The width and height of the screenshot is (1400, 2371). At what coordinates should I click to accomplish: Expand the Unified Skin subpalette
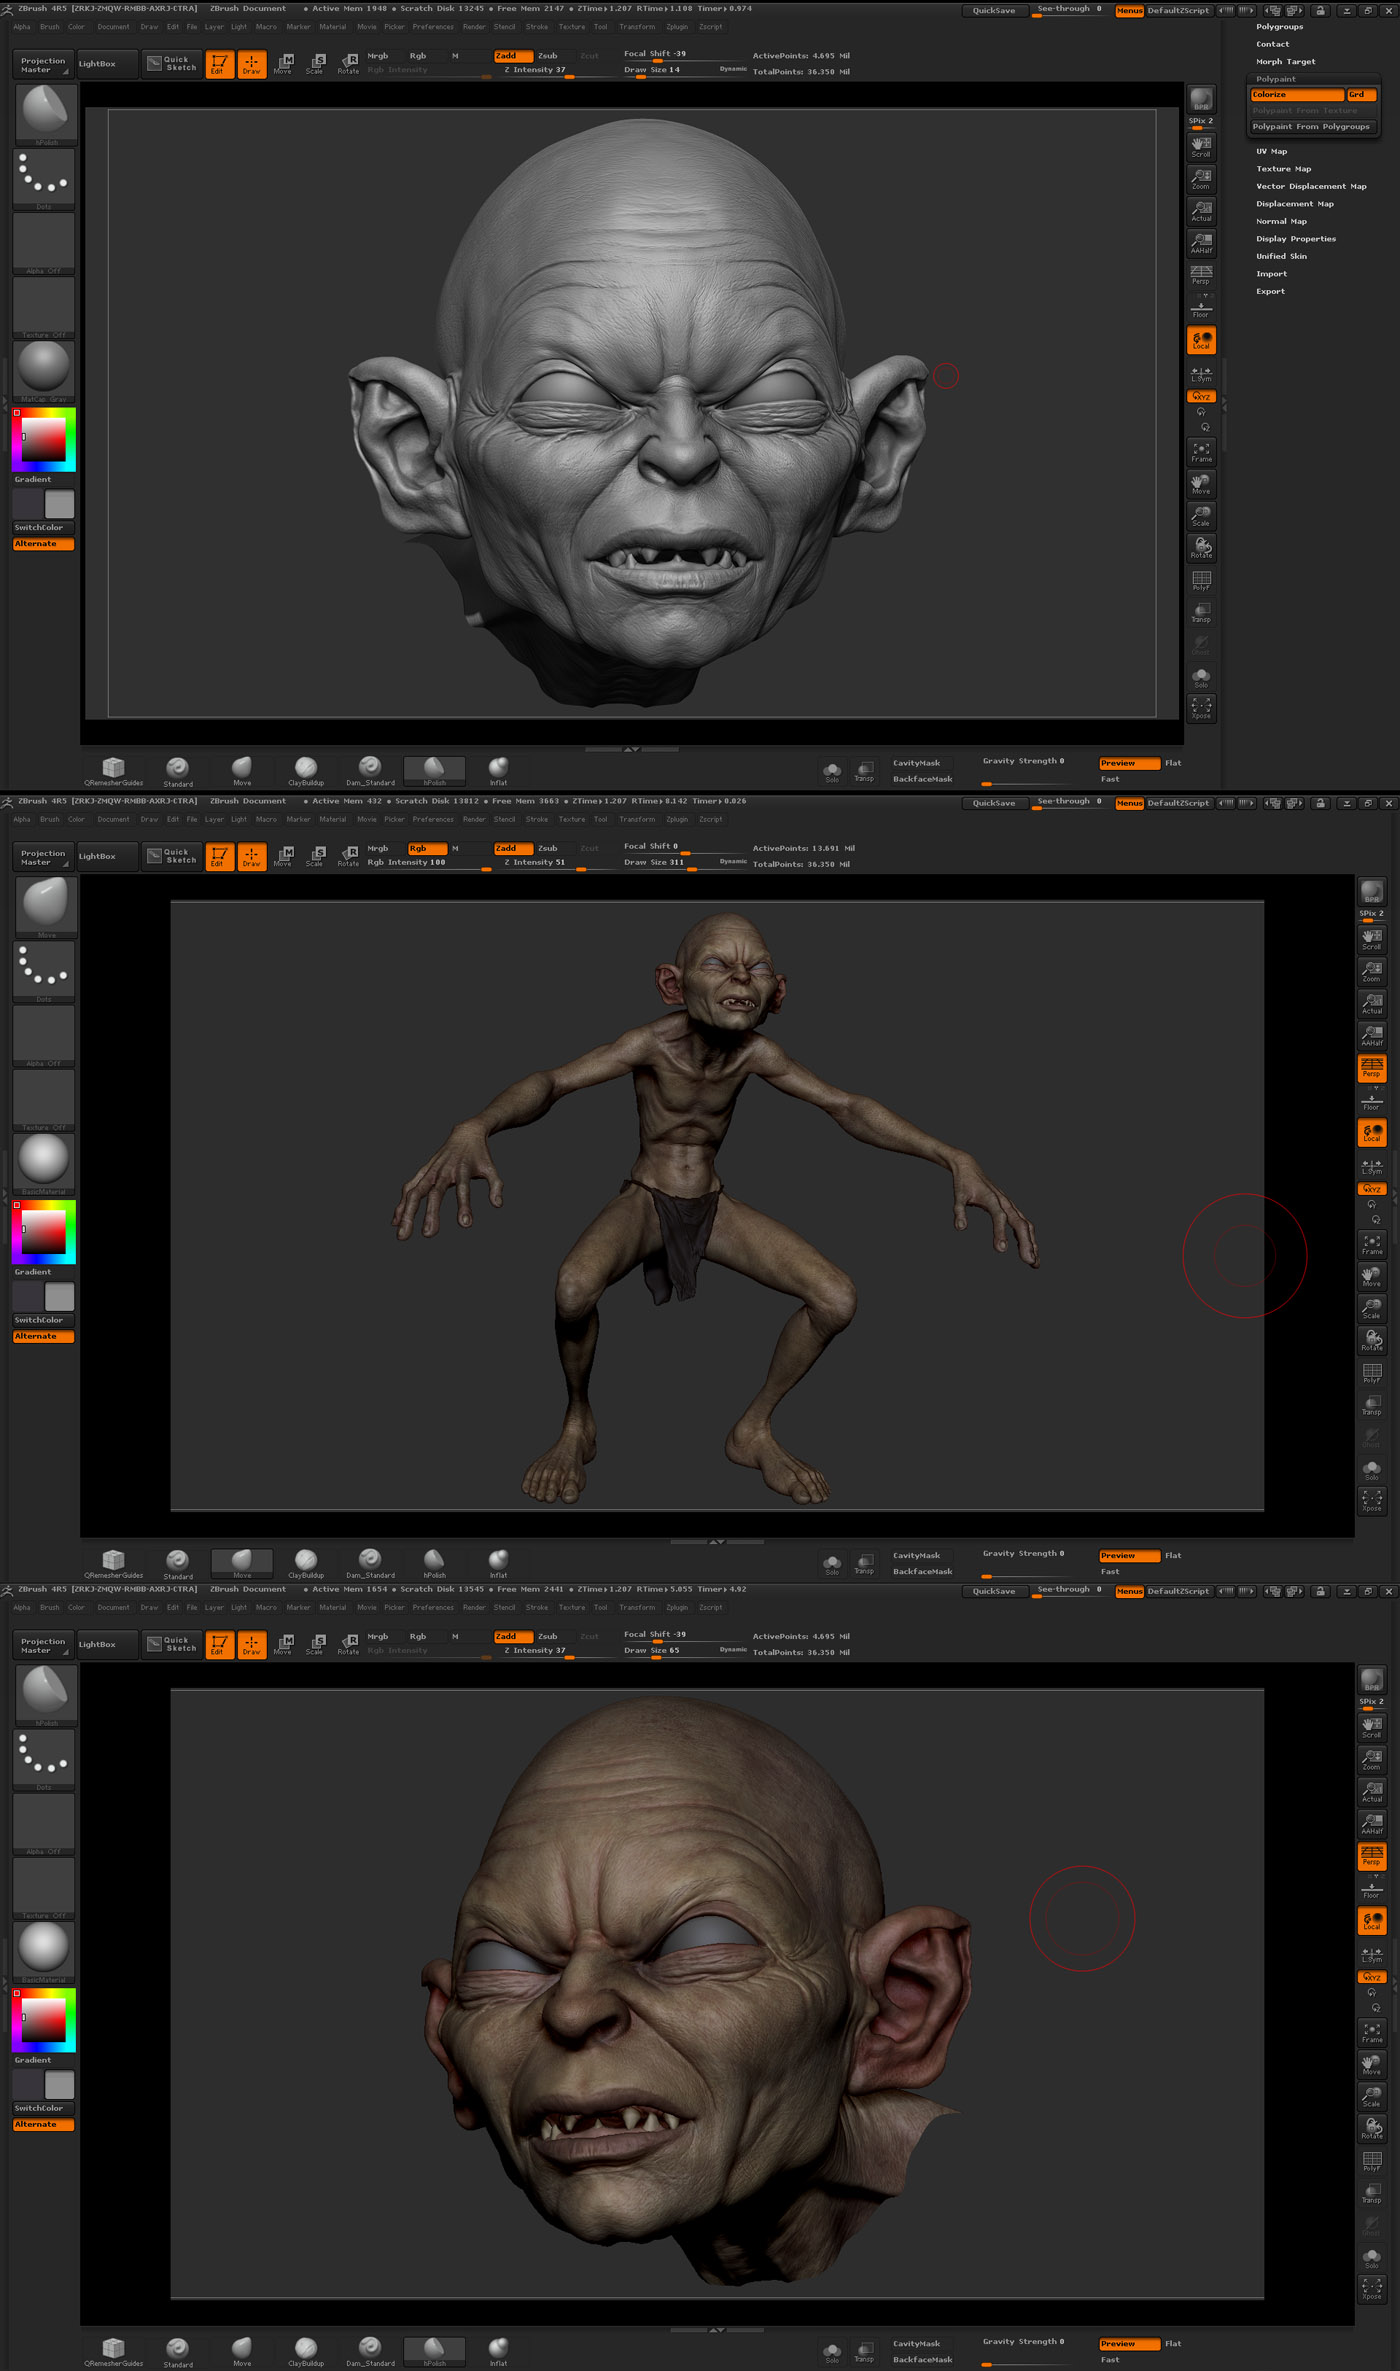tap(1281, 257)
